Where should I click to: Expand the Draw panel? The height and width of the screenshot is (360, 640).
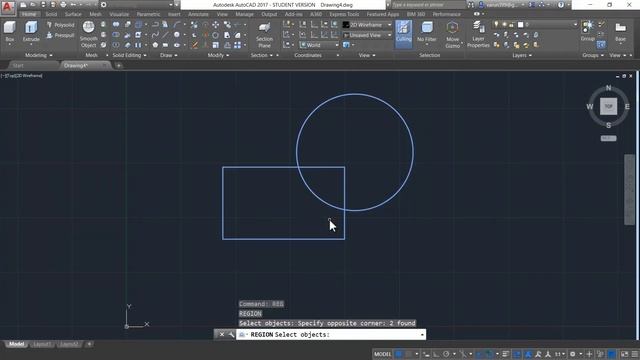169,55
